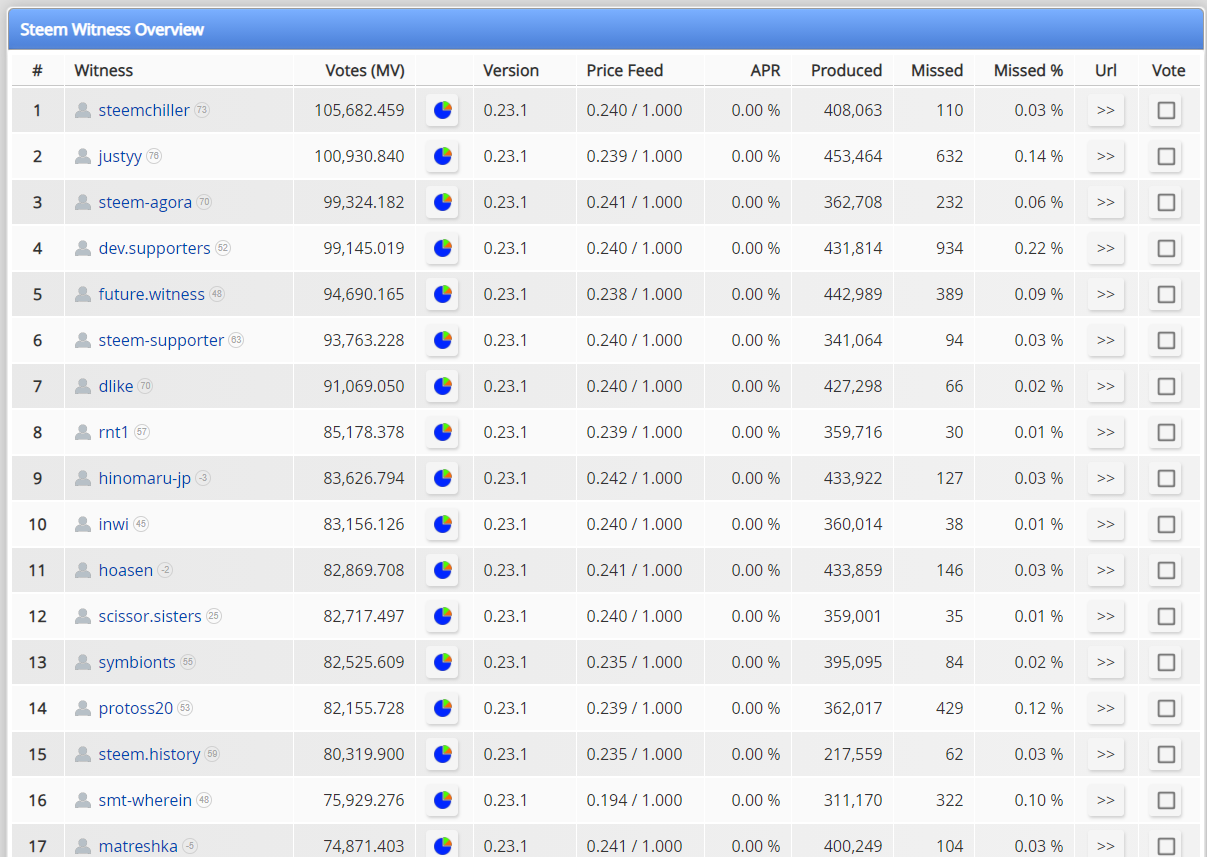Click the Witness column header
Image resolution: width=1207 pixels, height=857 pixels.
(104, 70)
